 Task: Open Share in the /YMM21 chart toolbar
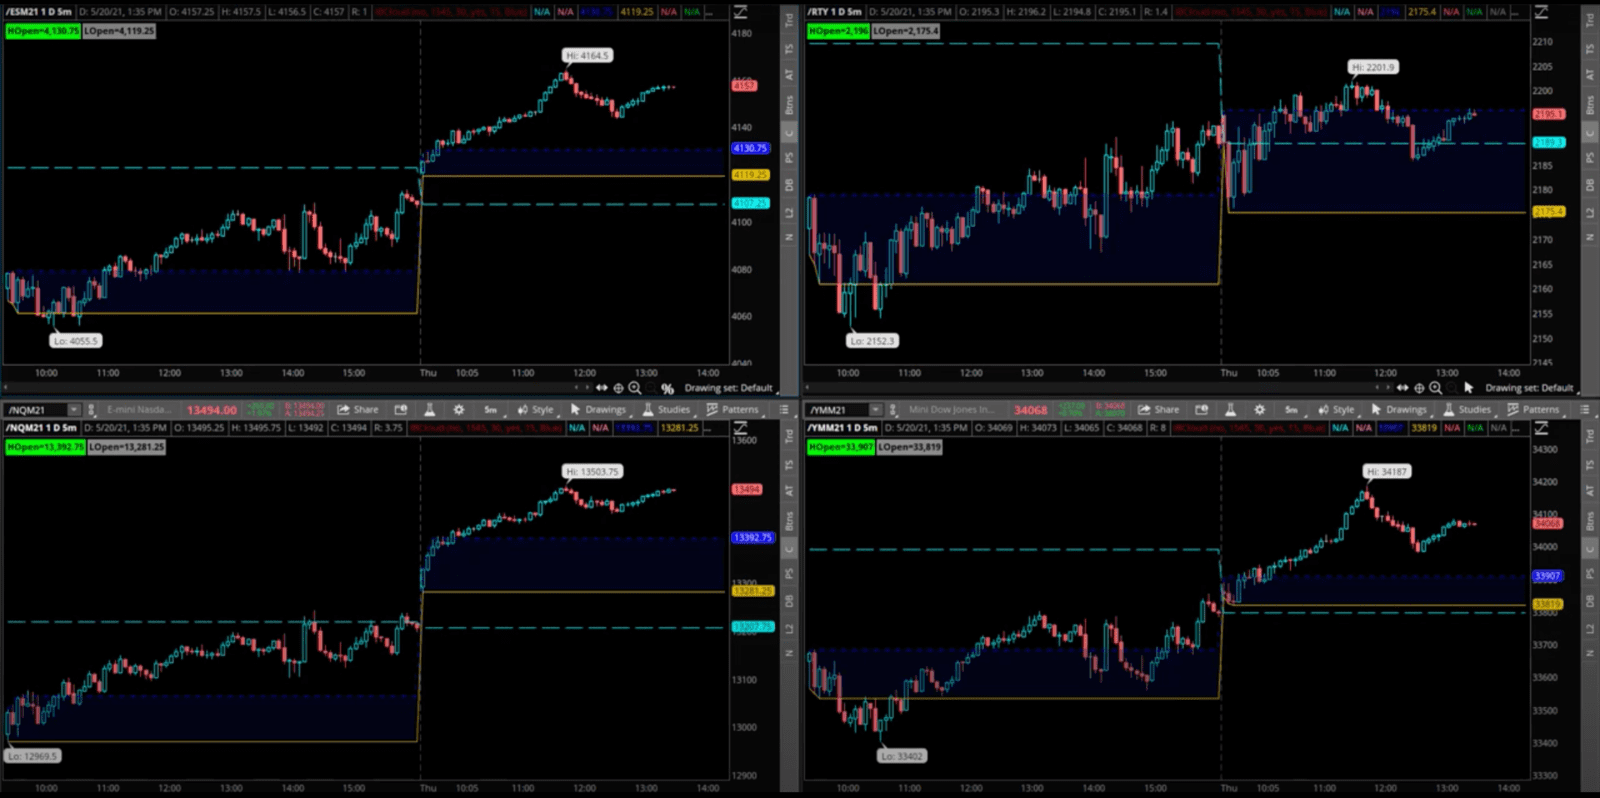pyautogui.click(x=1159, y=410)
